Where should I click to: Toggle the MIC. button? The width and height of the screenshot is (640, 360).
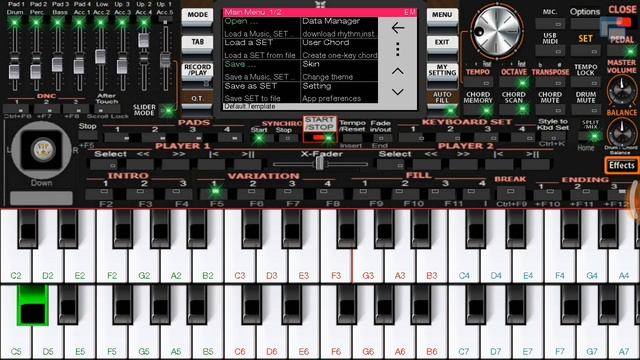pos(550,24)
